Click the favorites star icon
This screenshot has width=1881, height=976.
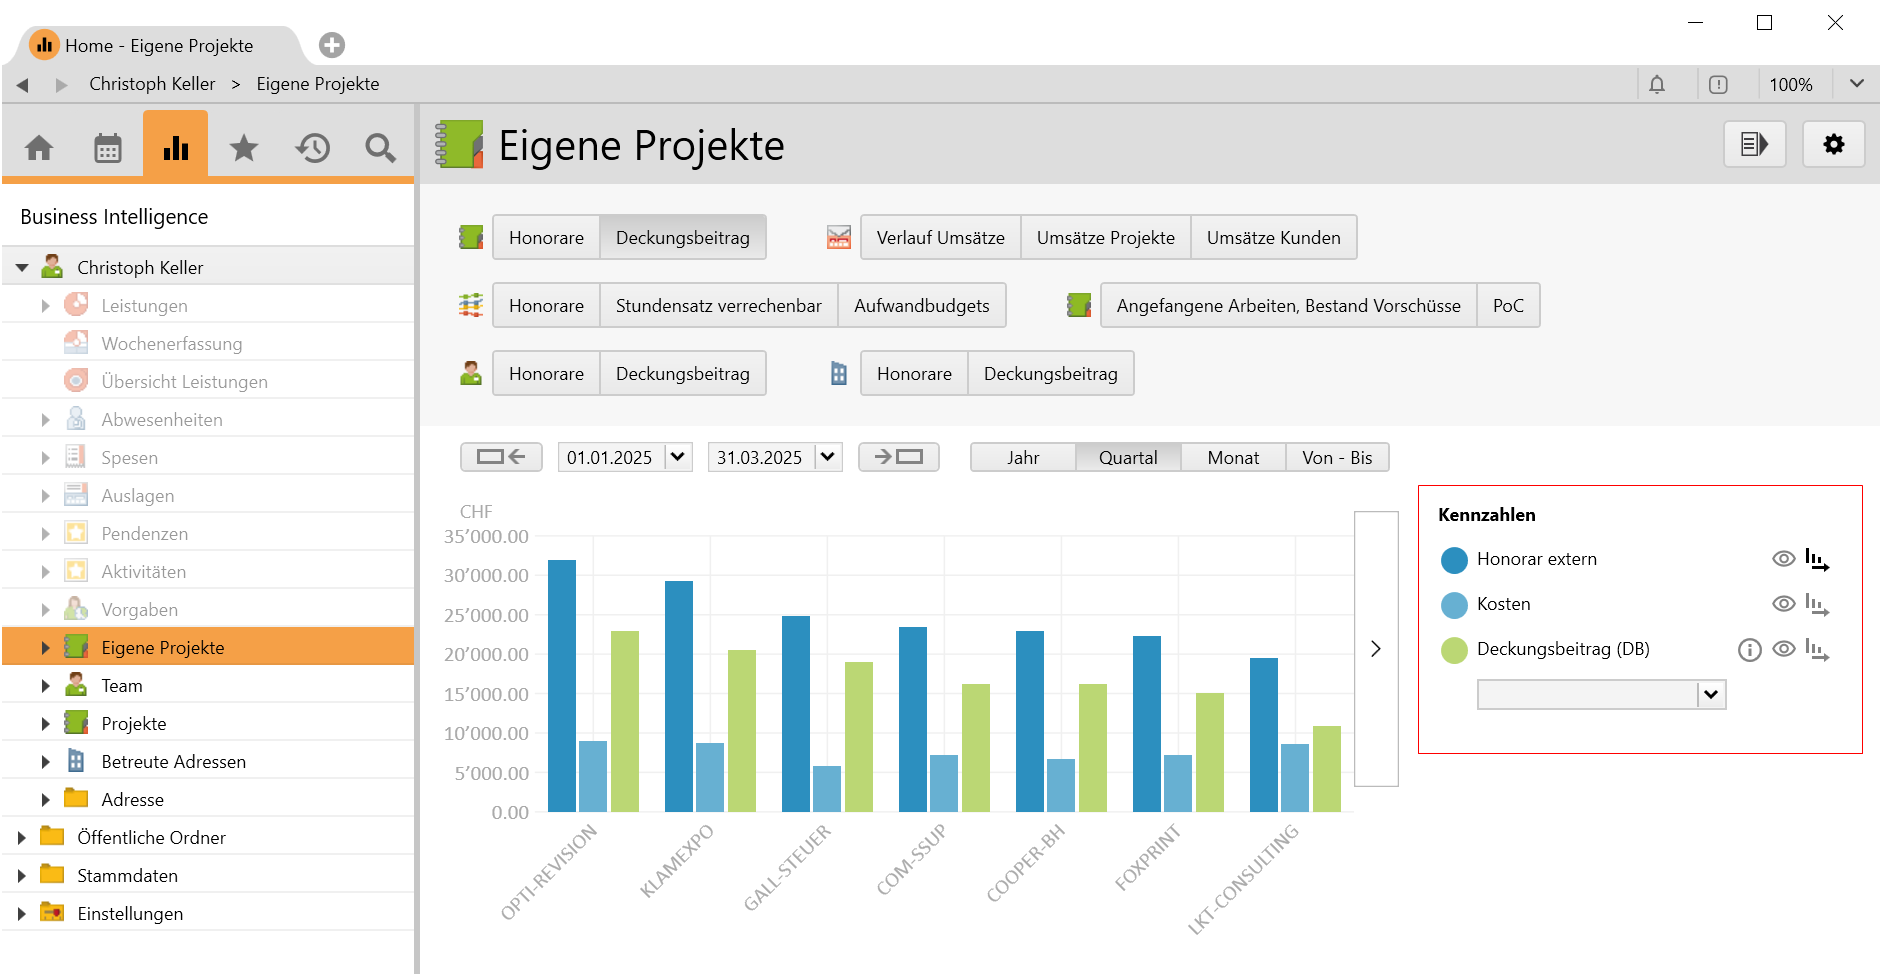[244, 148]
